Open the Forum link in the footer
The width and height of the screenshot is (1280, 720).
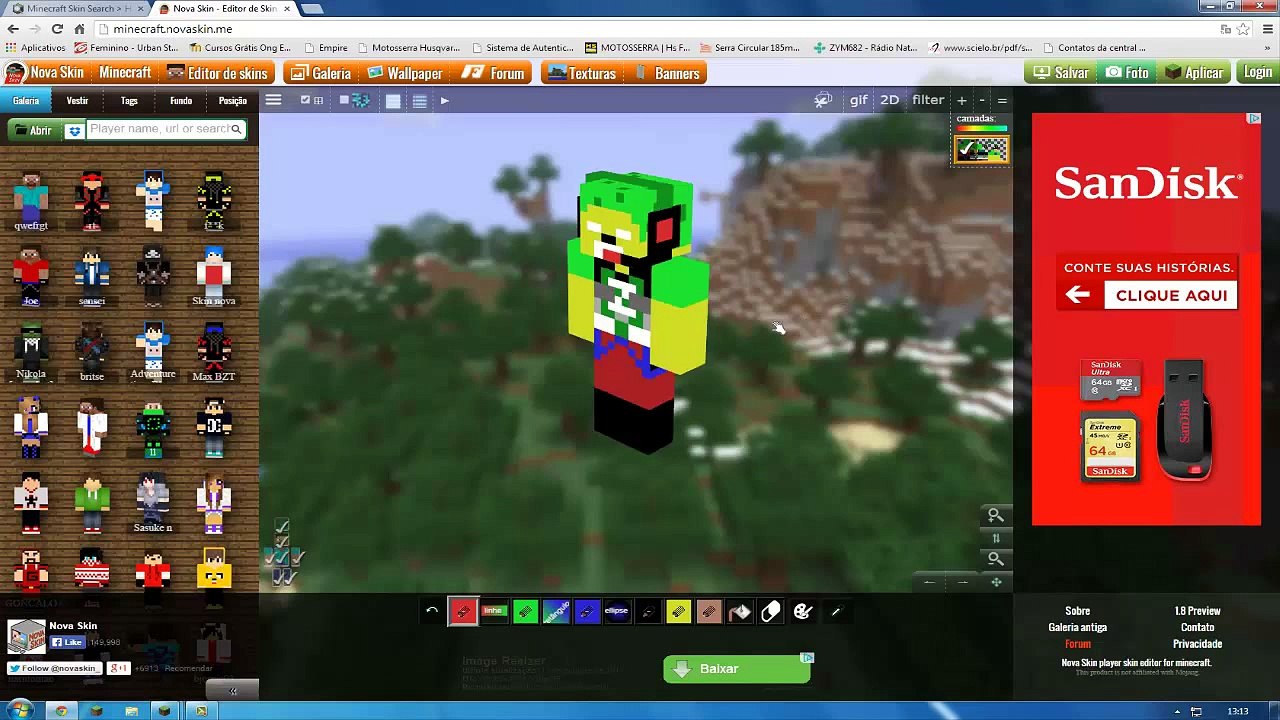pyautogui.click(x=1077, y=644)
